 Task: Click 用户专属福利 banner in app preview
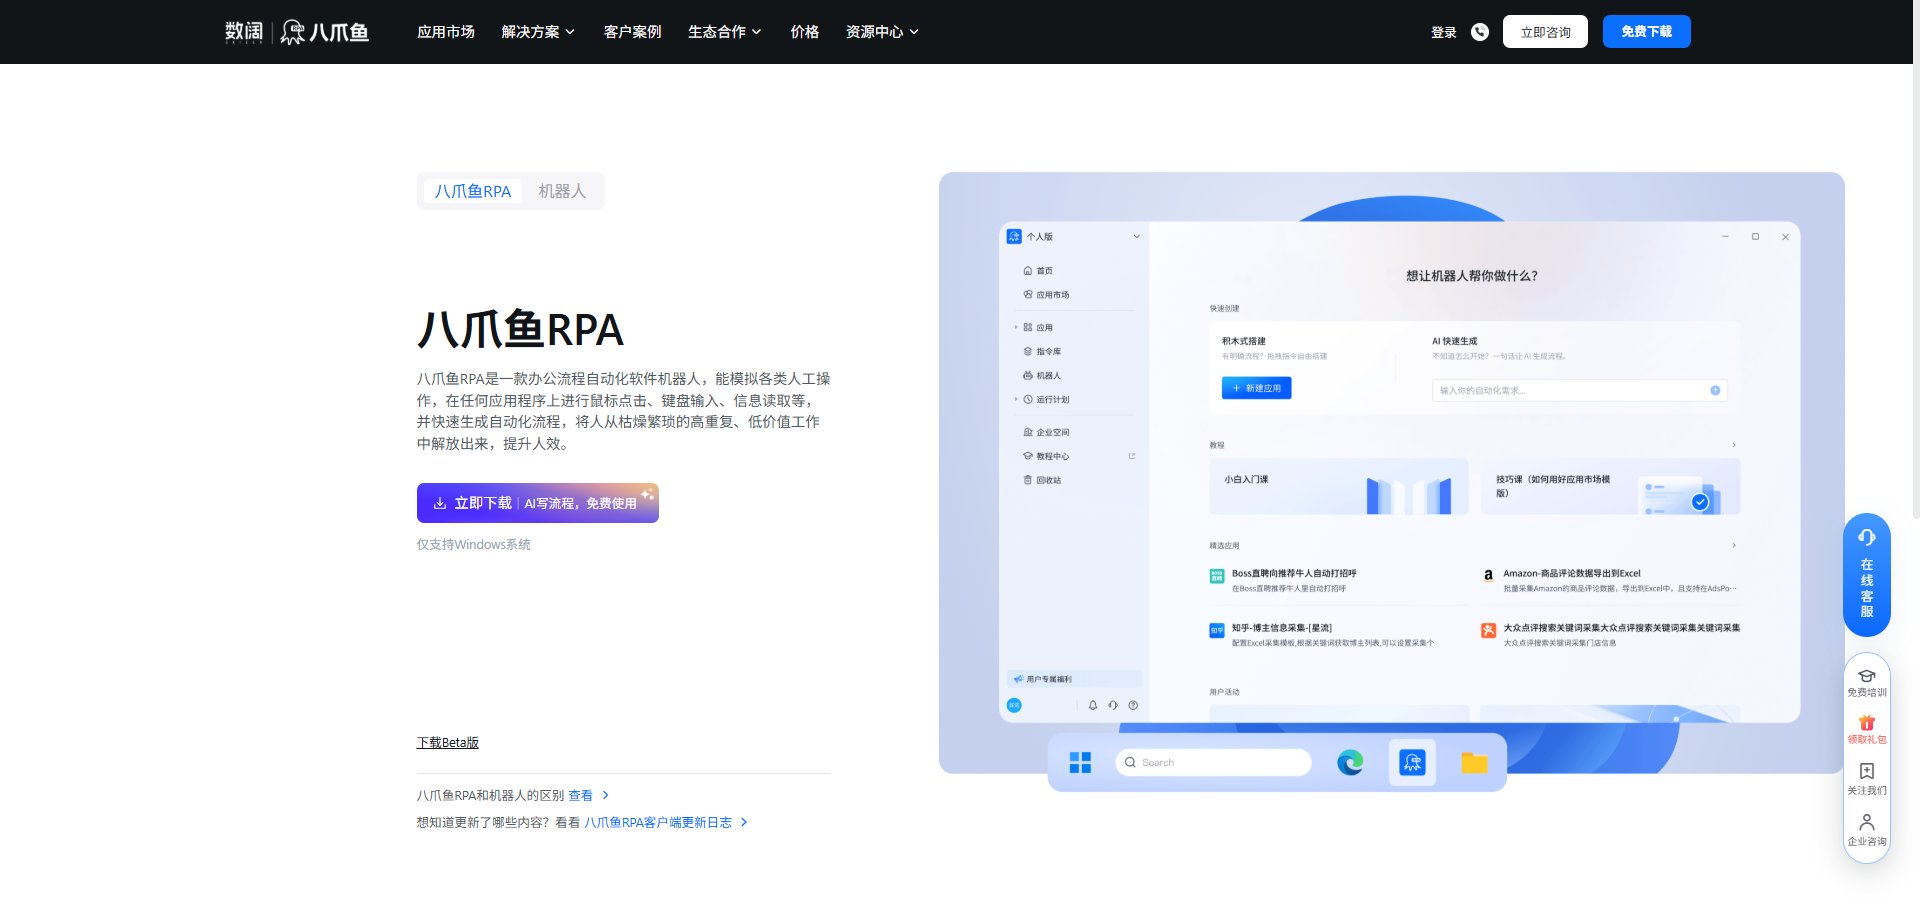(x=1073, y=679)
